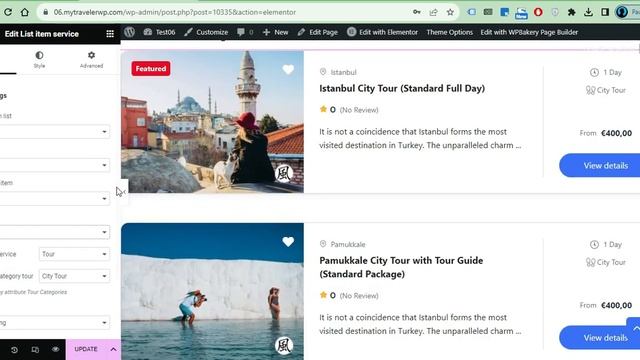Viewport: 640px width, 360px height.
Task: Click Edit with Elementor
Action: pyautogui.click(x=382, y=32)
